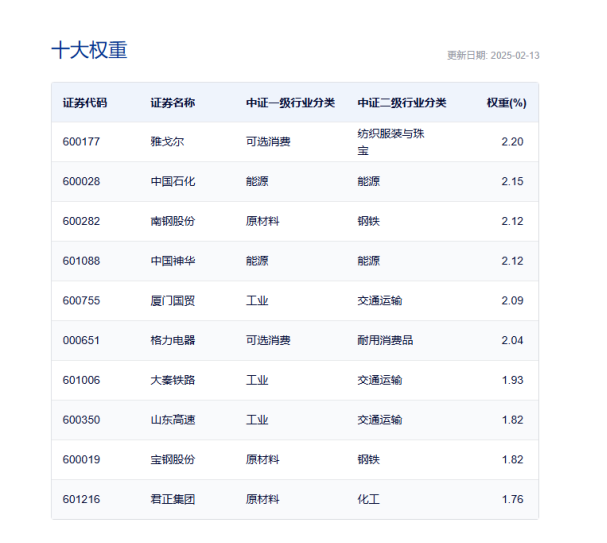Click 工业 cell in 大秦铁路 row

[x=257, y=380]
